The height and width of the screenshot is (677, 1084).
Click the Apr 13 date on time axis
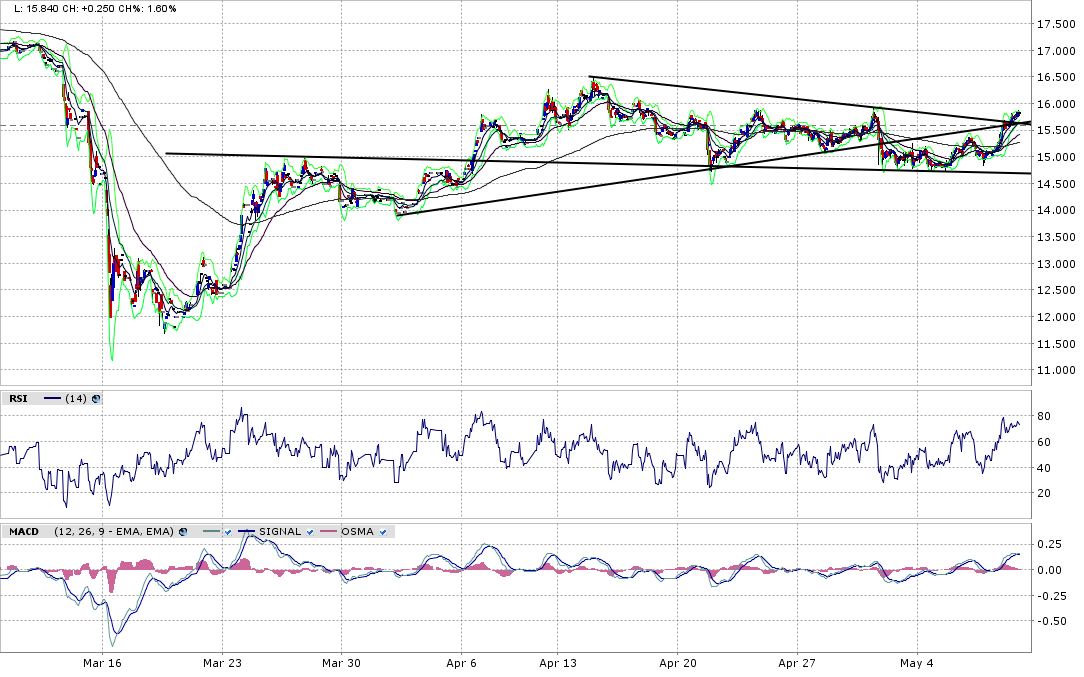click(x=560, y=663)
